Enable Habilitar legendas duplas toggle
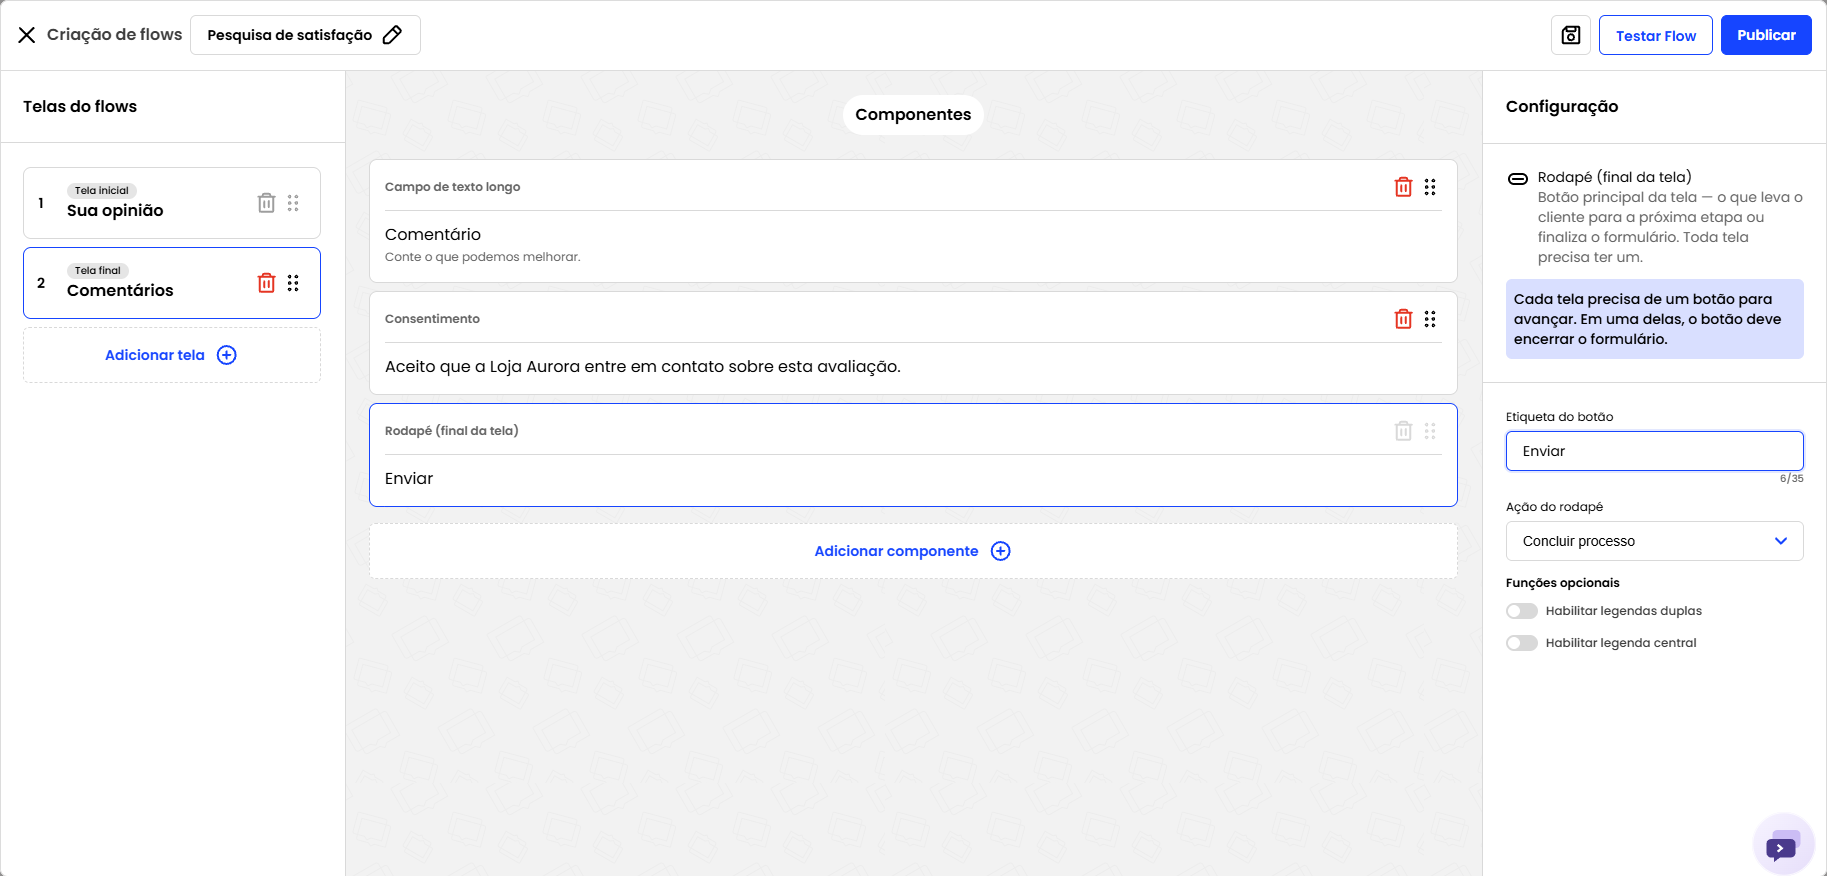The width and height of the screenshot is (1827, 876). pyautogui.click(x=1522, y=611)
